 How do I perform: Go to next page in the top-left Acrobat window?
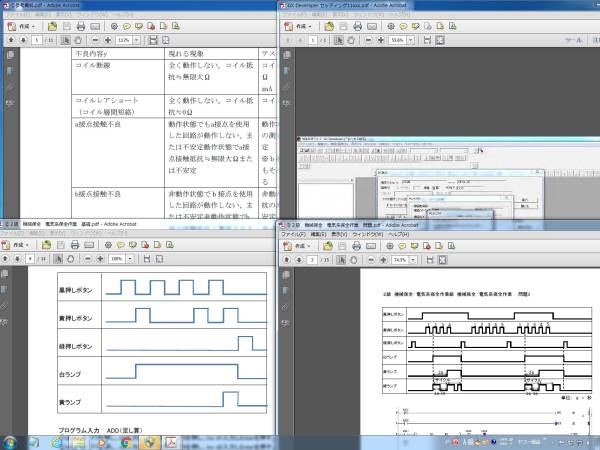click(23, 41)
